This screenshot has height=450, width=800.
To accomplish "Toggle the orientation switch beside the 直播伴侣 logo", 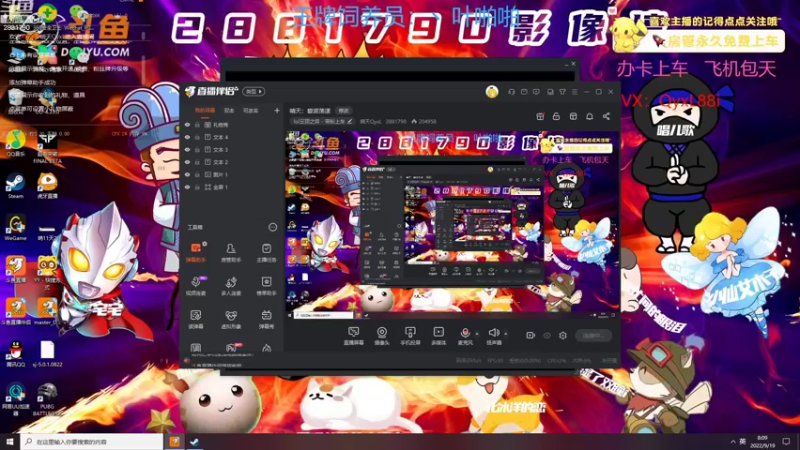I will point(254,92).
